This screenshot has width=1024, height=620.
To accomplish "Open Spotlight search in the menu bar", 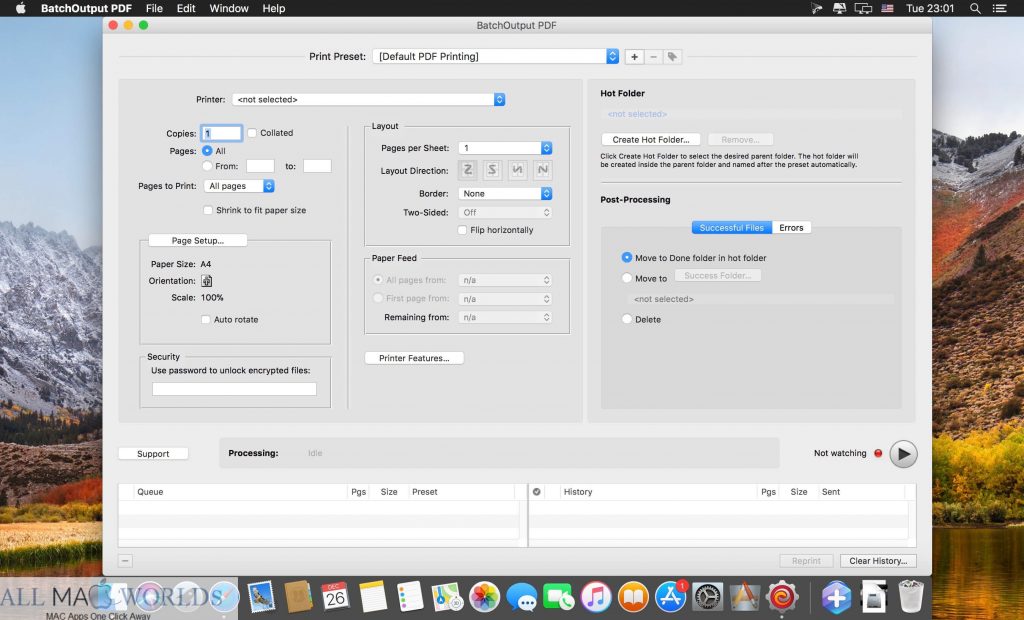I will 975,8.
